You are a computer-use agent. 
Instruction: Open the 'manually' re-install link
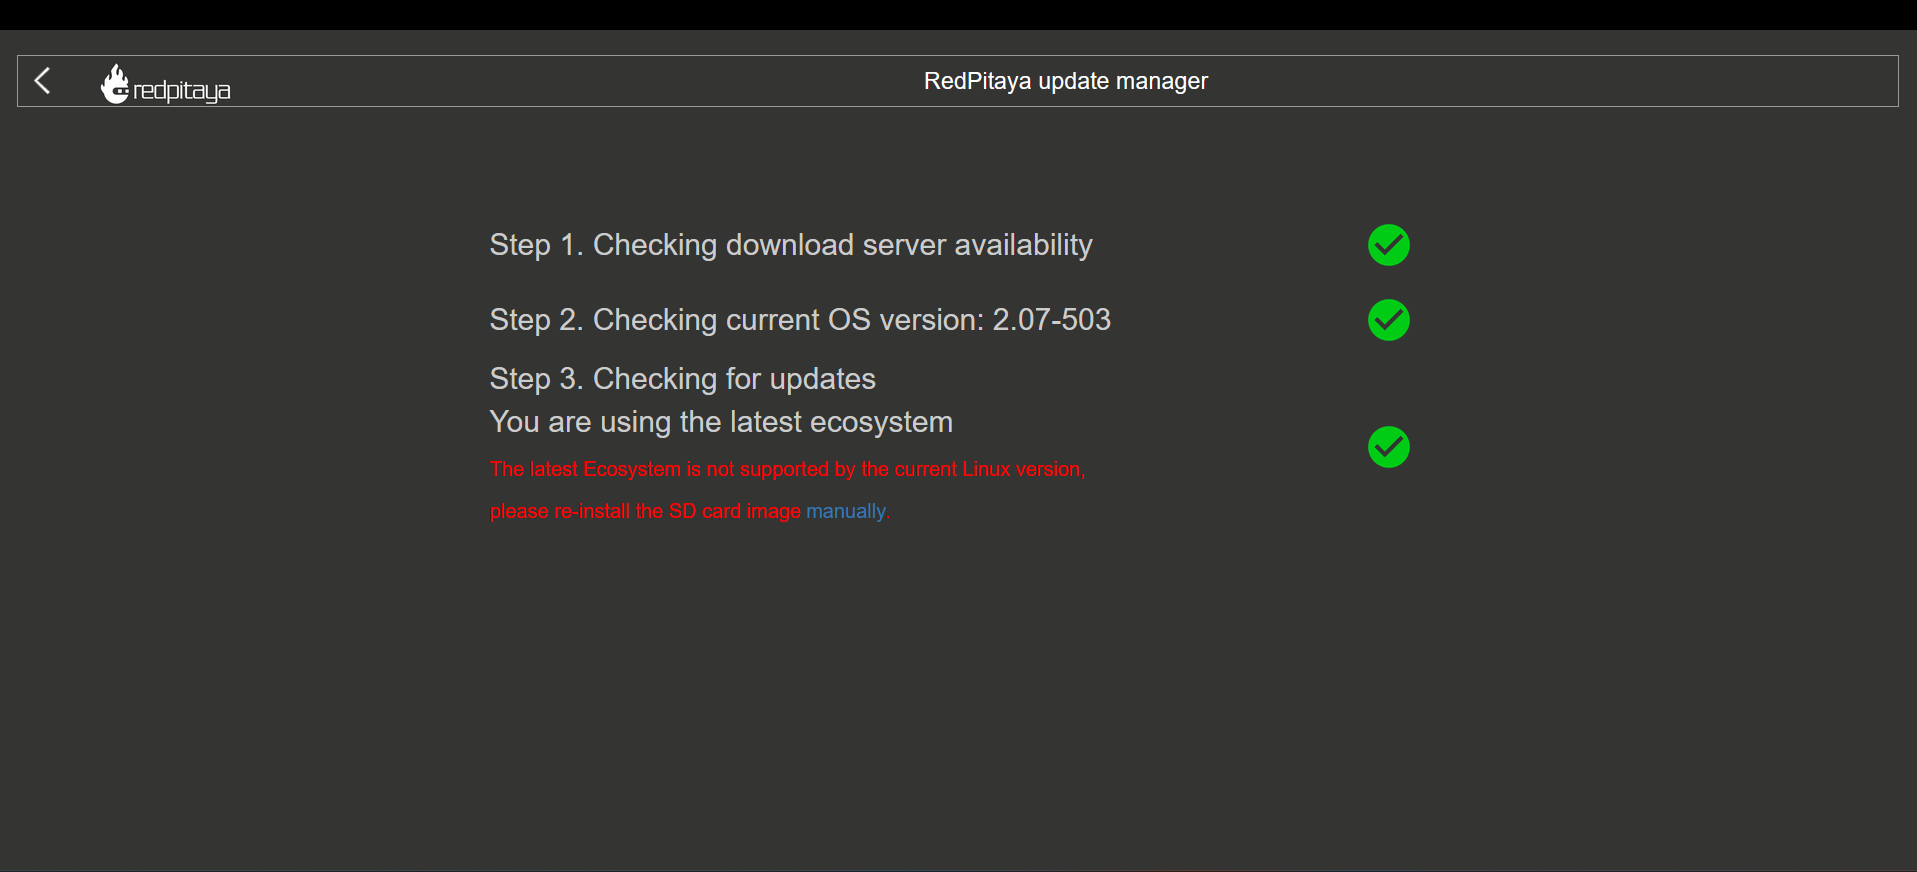click(846, 511)
